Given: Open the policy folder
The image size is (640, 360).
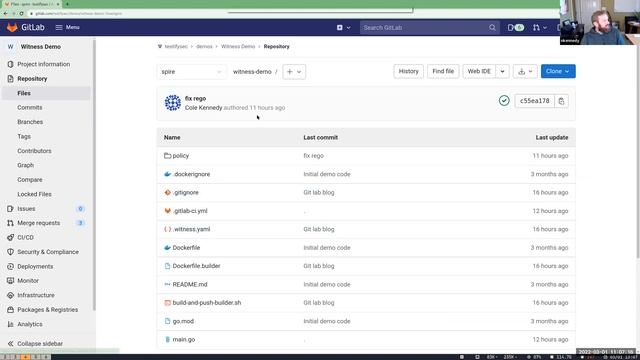Looking at the screenshot, I should pyautogui.click(x=181, y=156).
